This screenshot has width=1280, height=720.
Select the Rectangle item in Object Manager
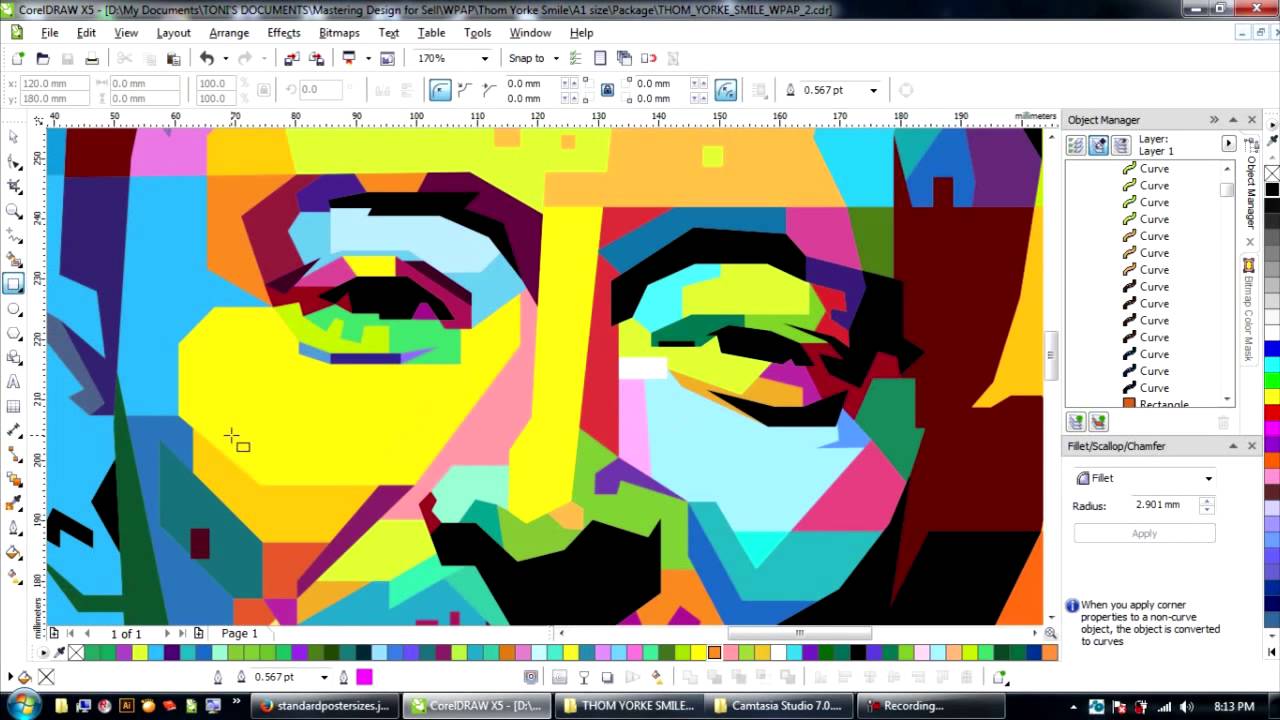coord(1164,404)
